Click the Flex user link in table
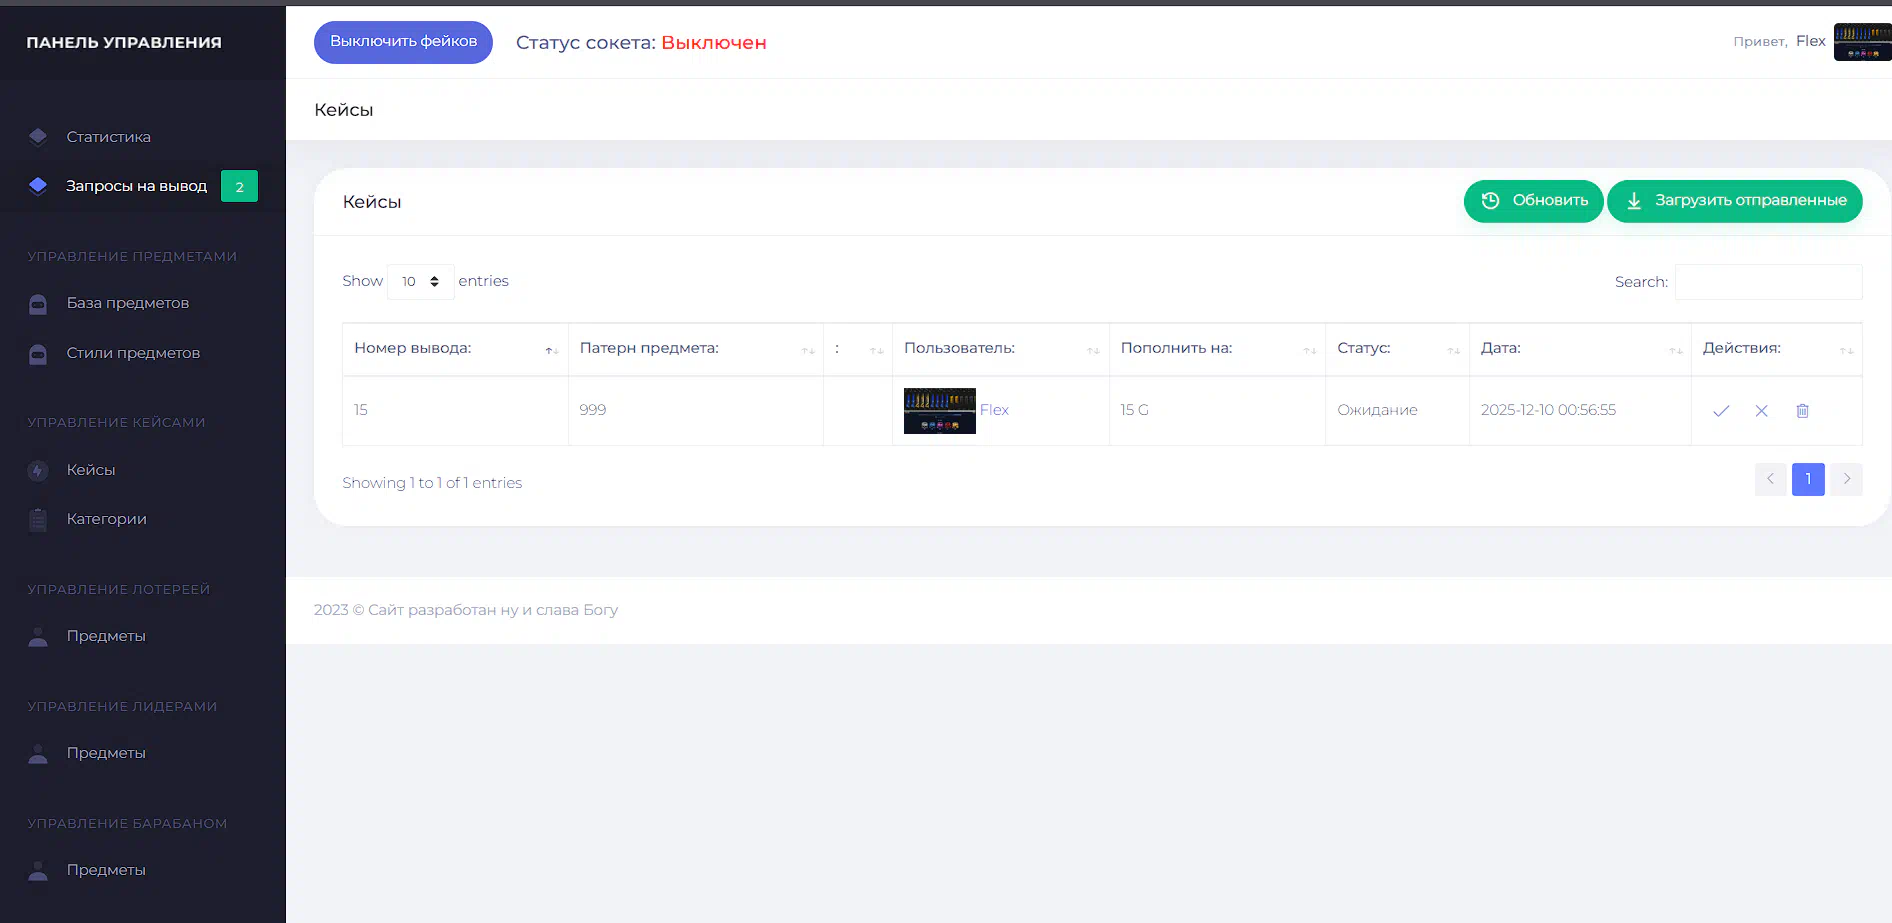Screen dimensions: 1892x923 click(x=994, y=410)
